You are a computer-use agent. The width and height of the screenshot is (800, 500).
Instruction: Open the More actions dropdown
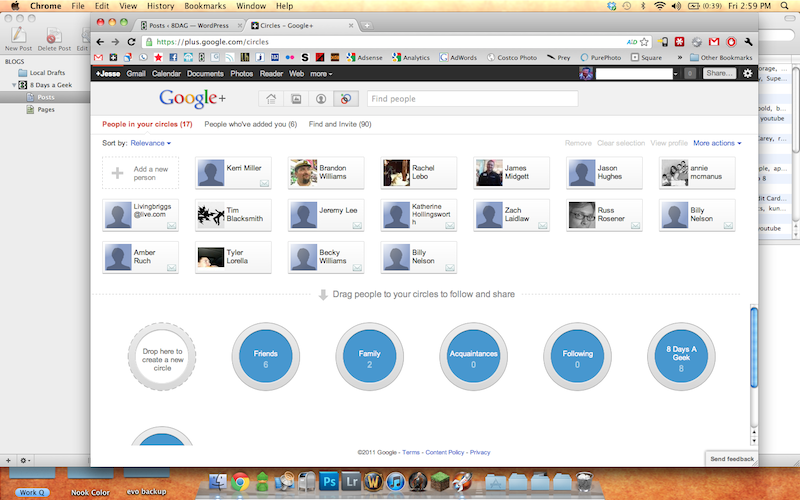(717, 143)
